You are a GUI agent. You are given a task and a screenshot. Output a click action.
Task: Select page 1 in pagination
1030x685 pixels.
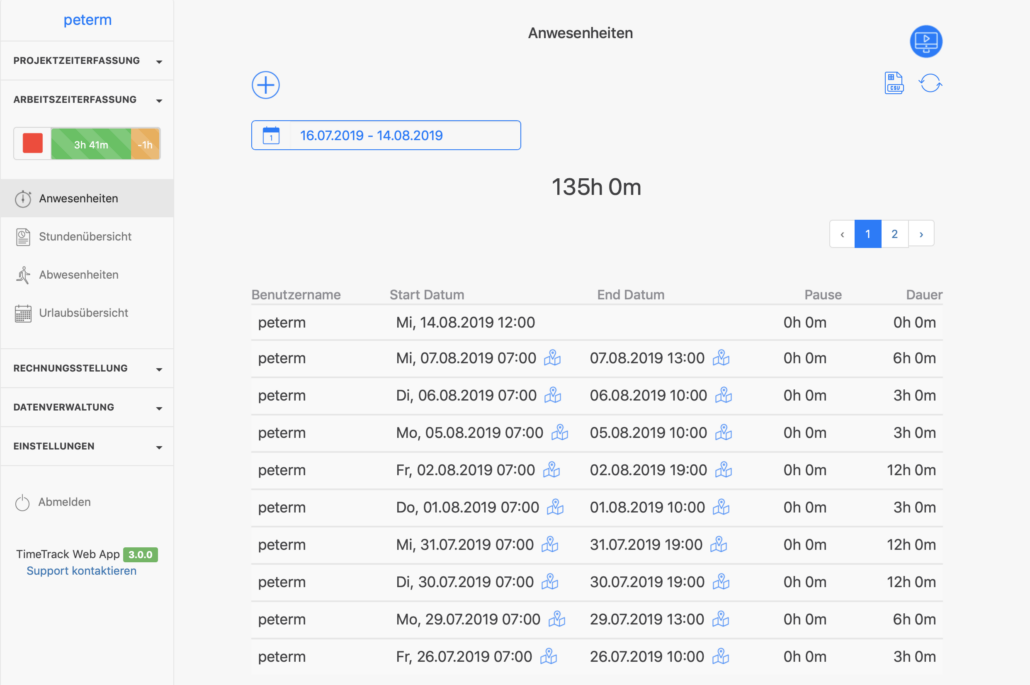coord(868,234)
